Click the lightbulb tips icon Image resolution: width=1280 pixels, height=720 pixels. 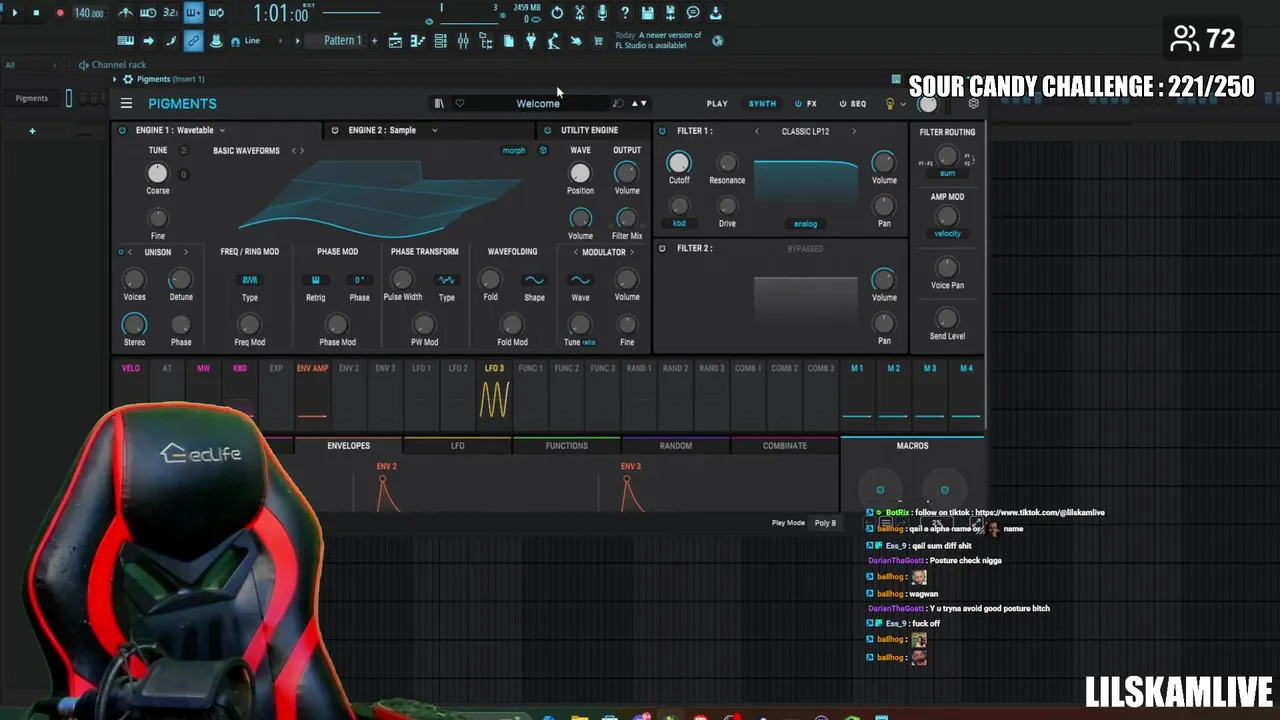point(889,103)
